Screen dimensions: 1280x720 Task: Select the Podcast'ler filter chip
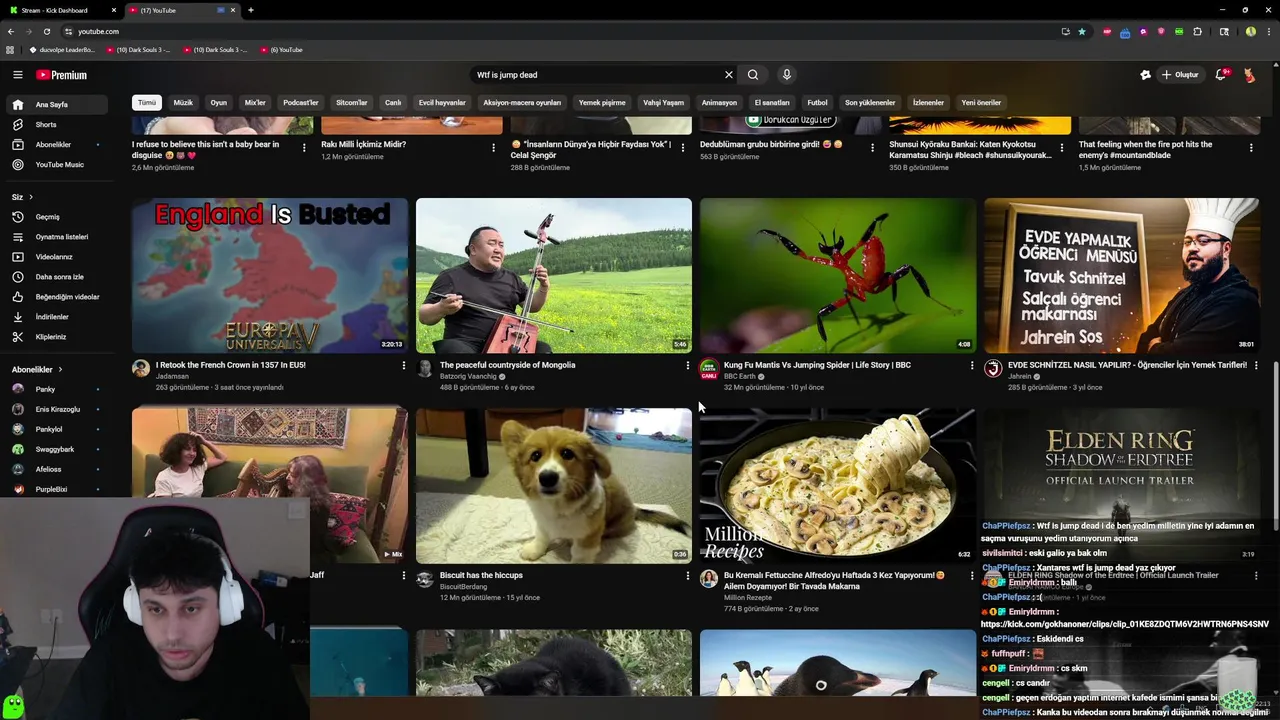300,102
